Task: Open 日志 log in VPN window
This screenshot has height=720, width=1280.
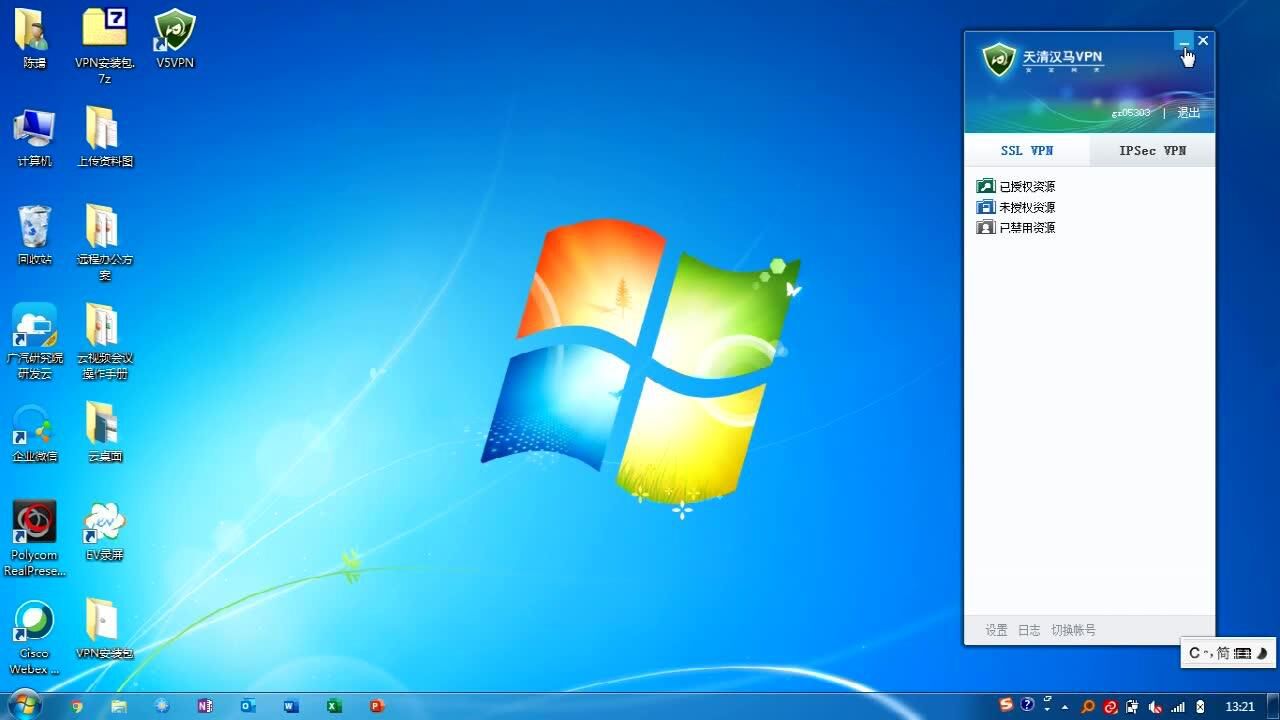Action: click(x=1029, y=630)
